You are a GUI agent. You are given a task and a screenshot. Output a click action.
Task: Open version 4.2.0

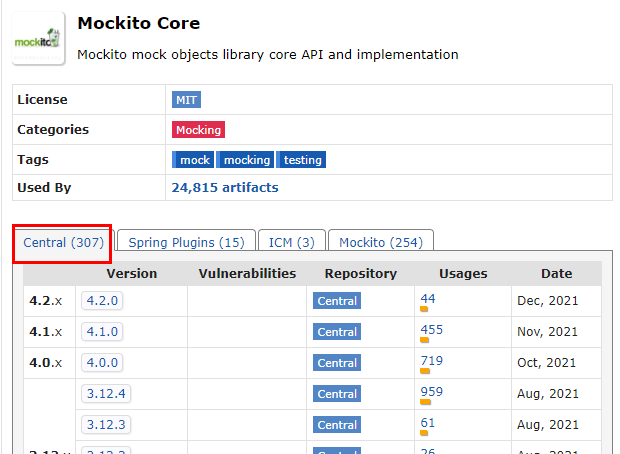pyautogui.click(x=102, y=301)
